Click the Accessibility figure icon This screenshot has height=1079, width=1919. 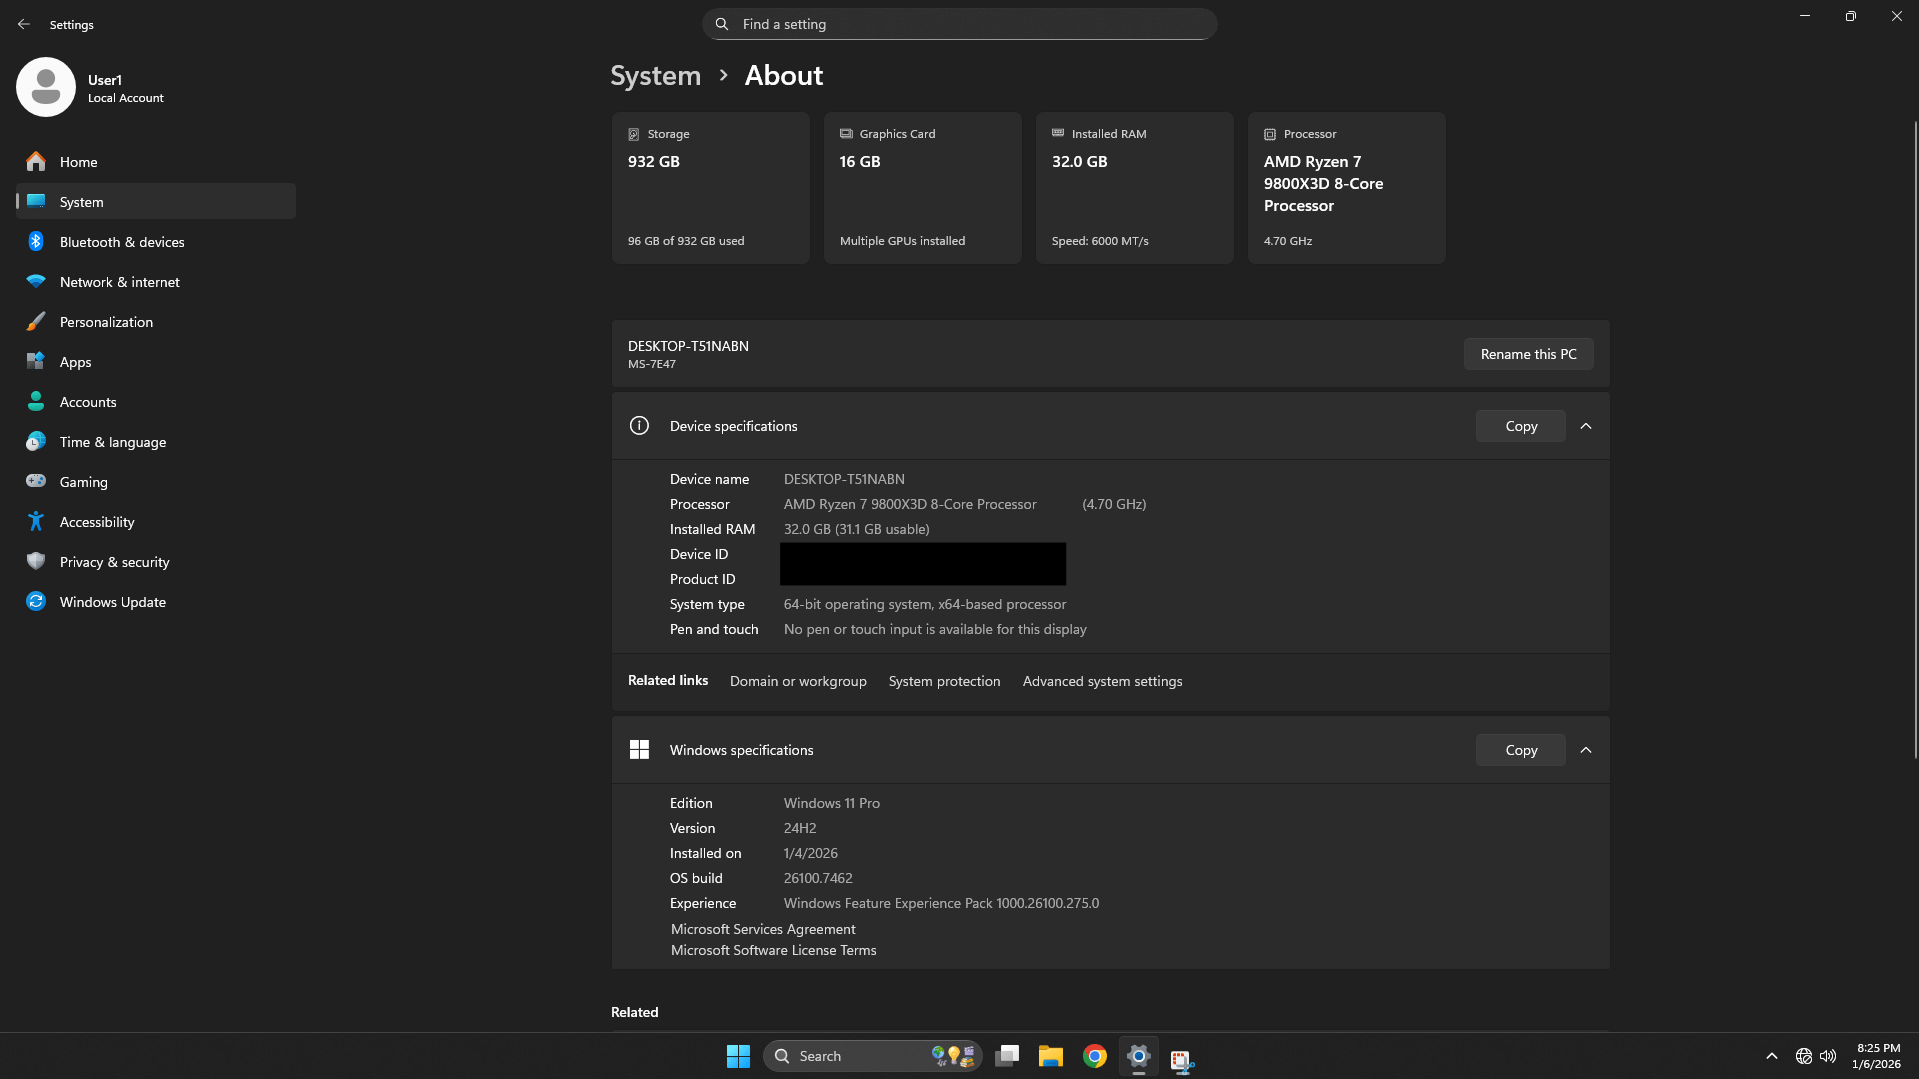coord(36,521)
